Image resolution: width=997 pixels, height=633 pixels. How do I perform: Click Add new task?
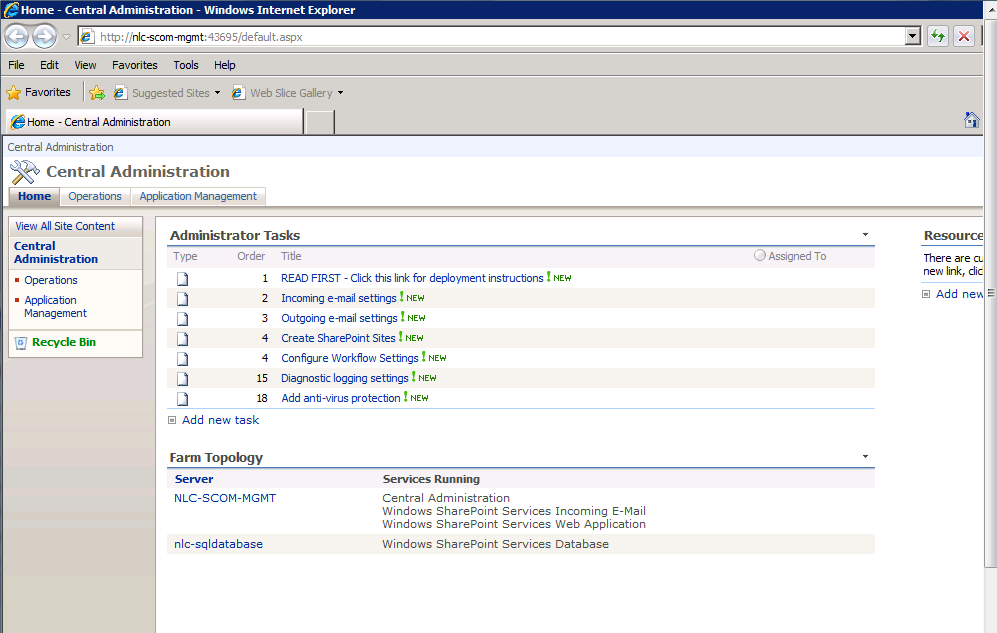(x=220, y=420)
